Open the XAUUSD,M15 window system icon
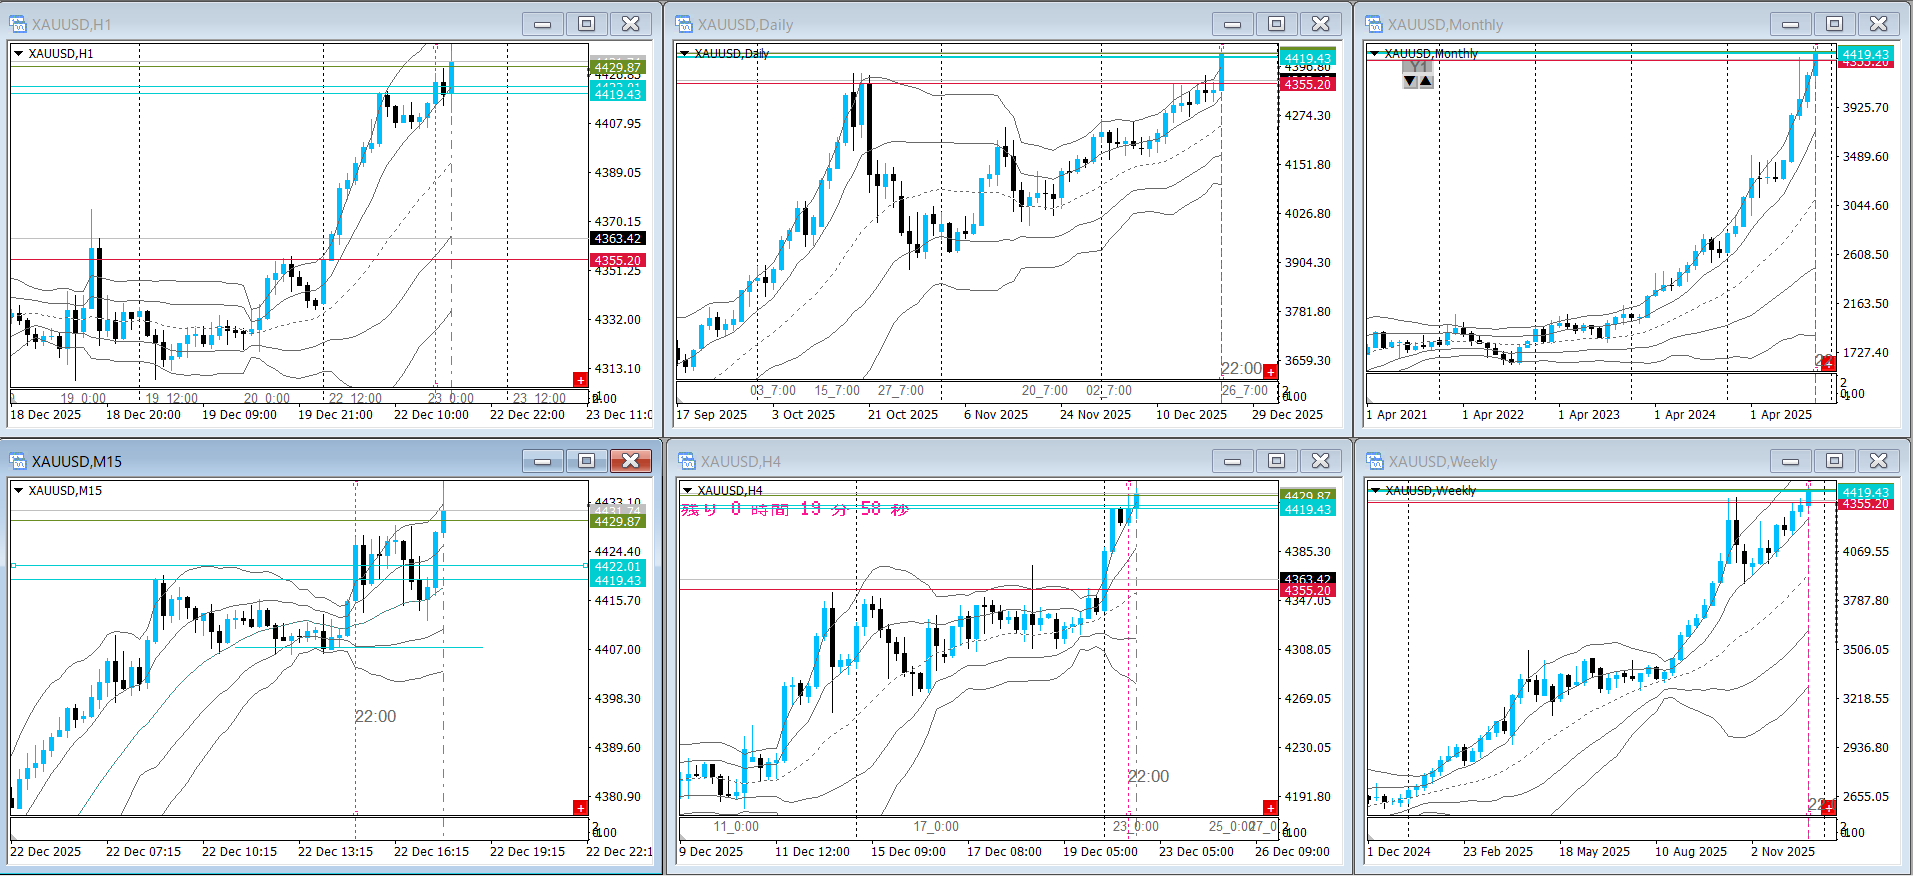The height and width of the screenshot is (877, 1913). click(18, 461)
